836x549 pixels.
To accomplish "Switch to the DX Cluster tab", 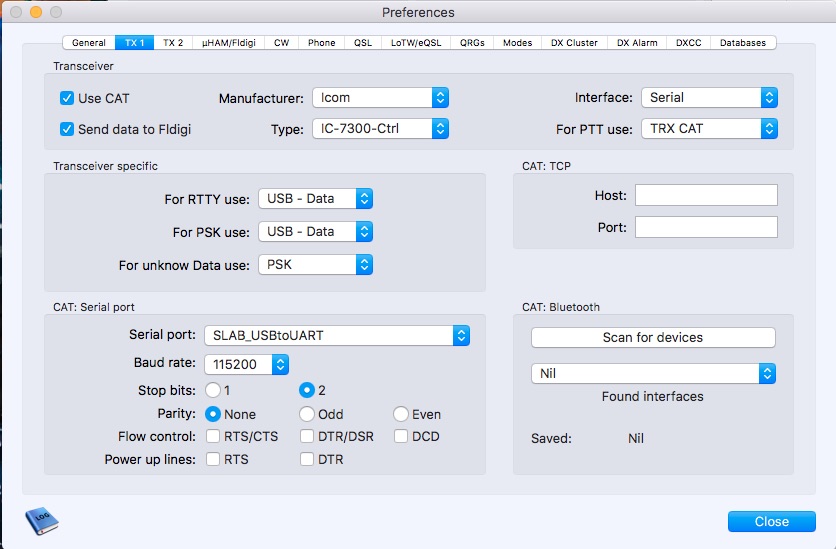I will (574, 43).
